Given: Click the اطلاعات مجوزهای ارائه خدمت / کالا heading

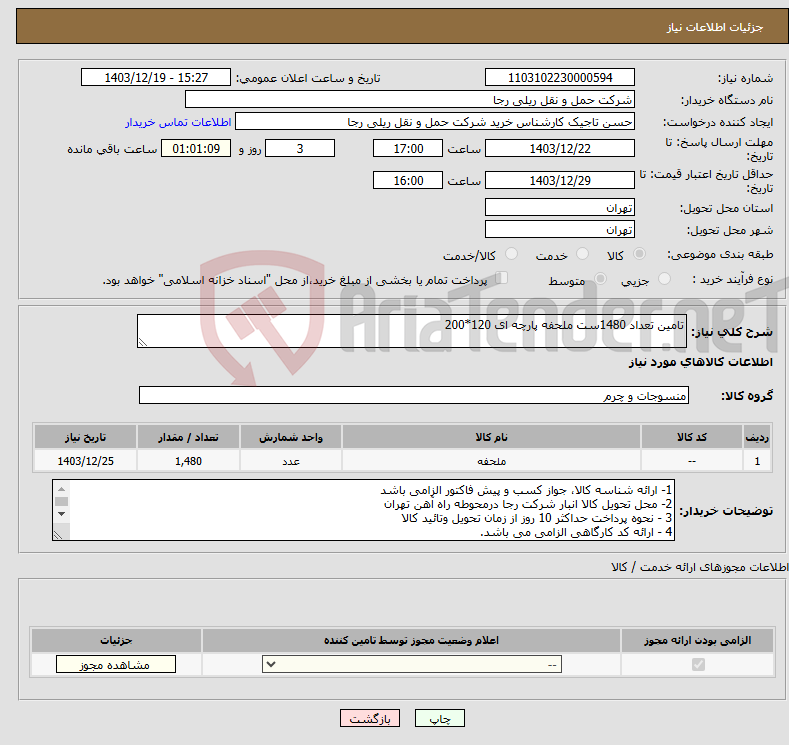Looking at the screenshot, I should pyautogui.click(x=700, y=567).
